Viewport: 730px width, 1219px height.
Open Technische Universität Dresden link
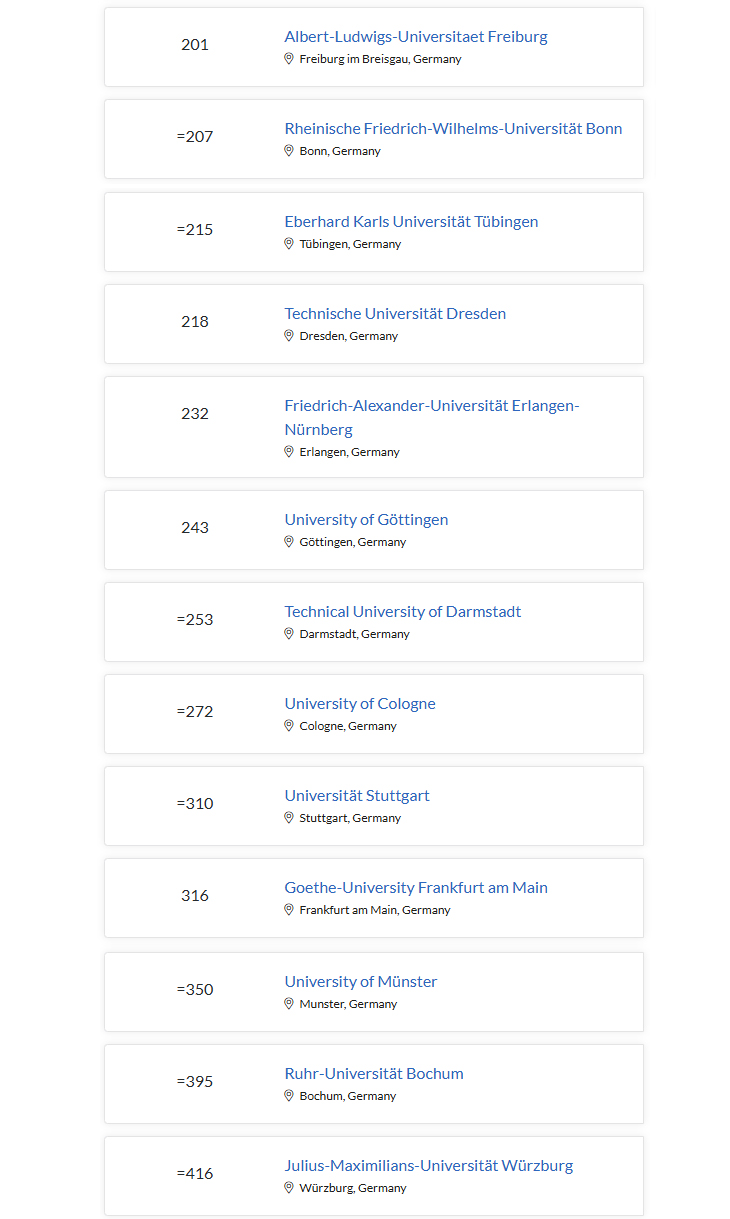[x=395, y=314]
